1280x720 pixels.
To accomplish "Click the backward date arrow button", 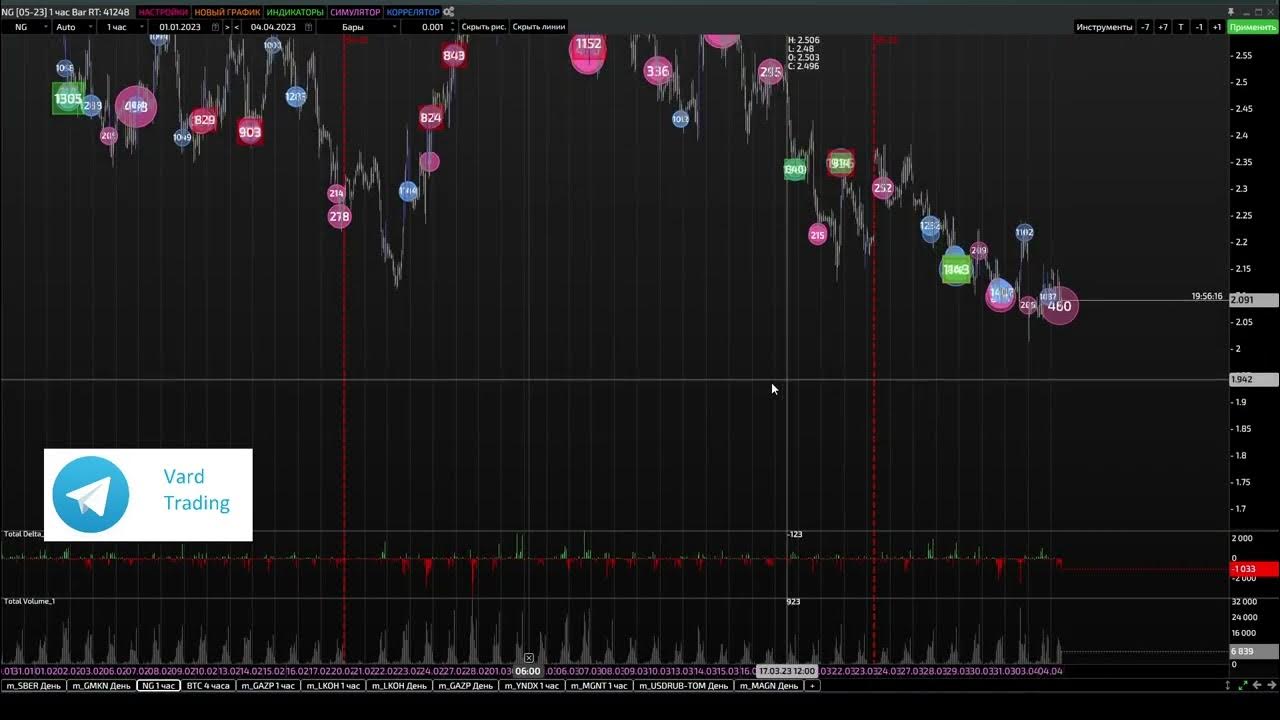I will click(x=236, y=27).
